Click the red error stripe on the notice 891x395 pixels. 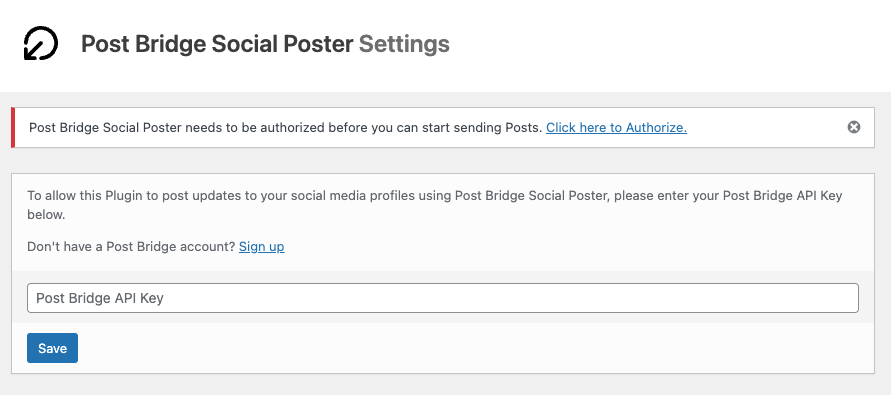pos(13,127)
